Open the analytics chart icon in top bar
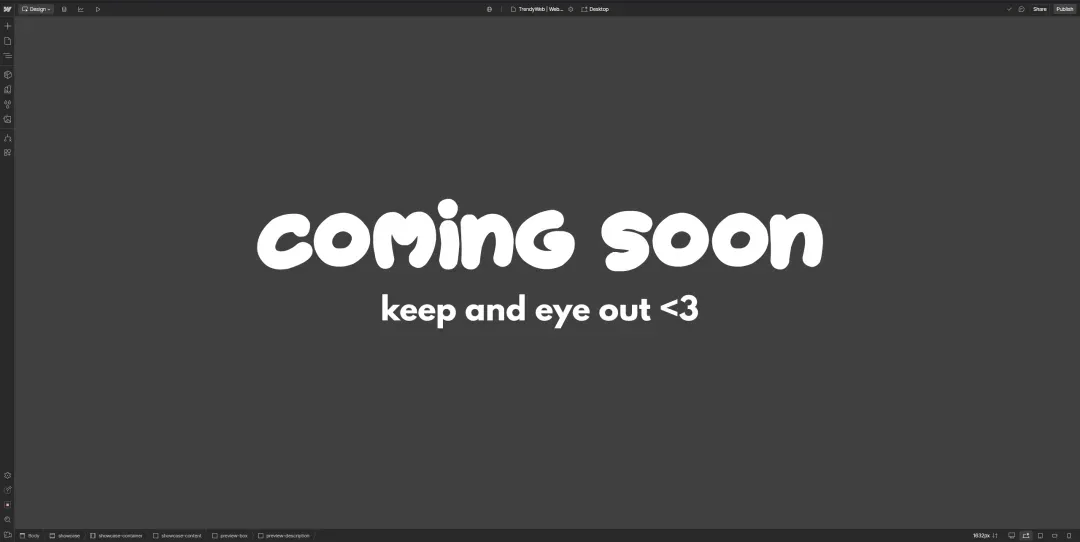Image resolution: width=1080 pixels, height=542 pixels. [81, 9]
